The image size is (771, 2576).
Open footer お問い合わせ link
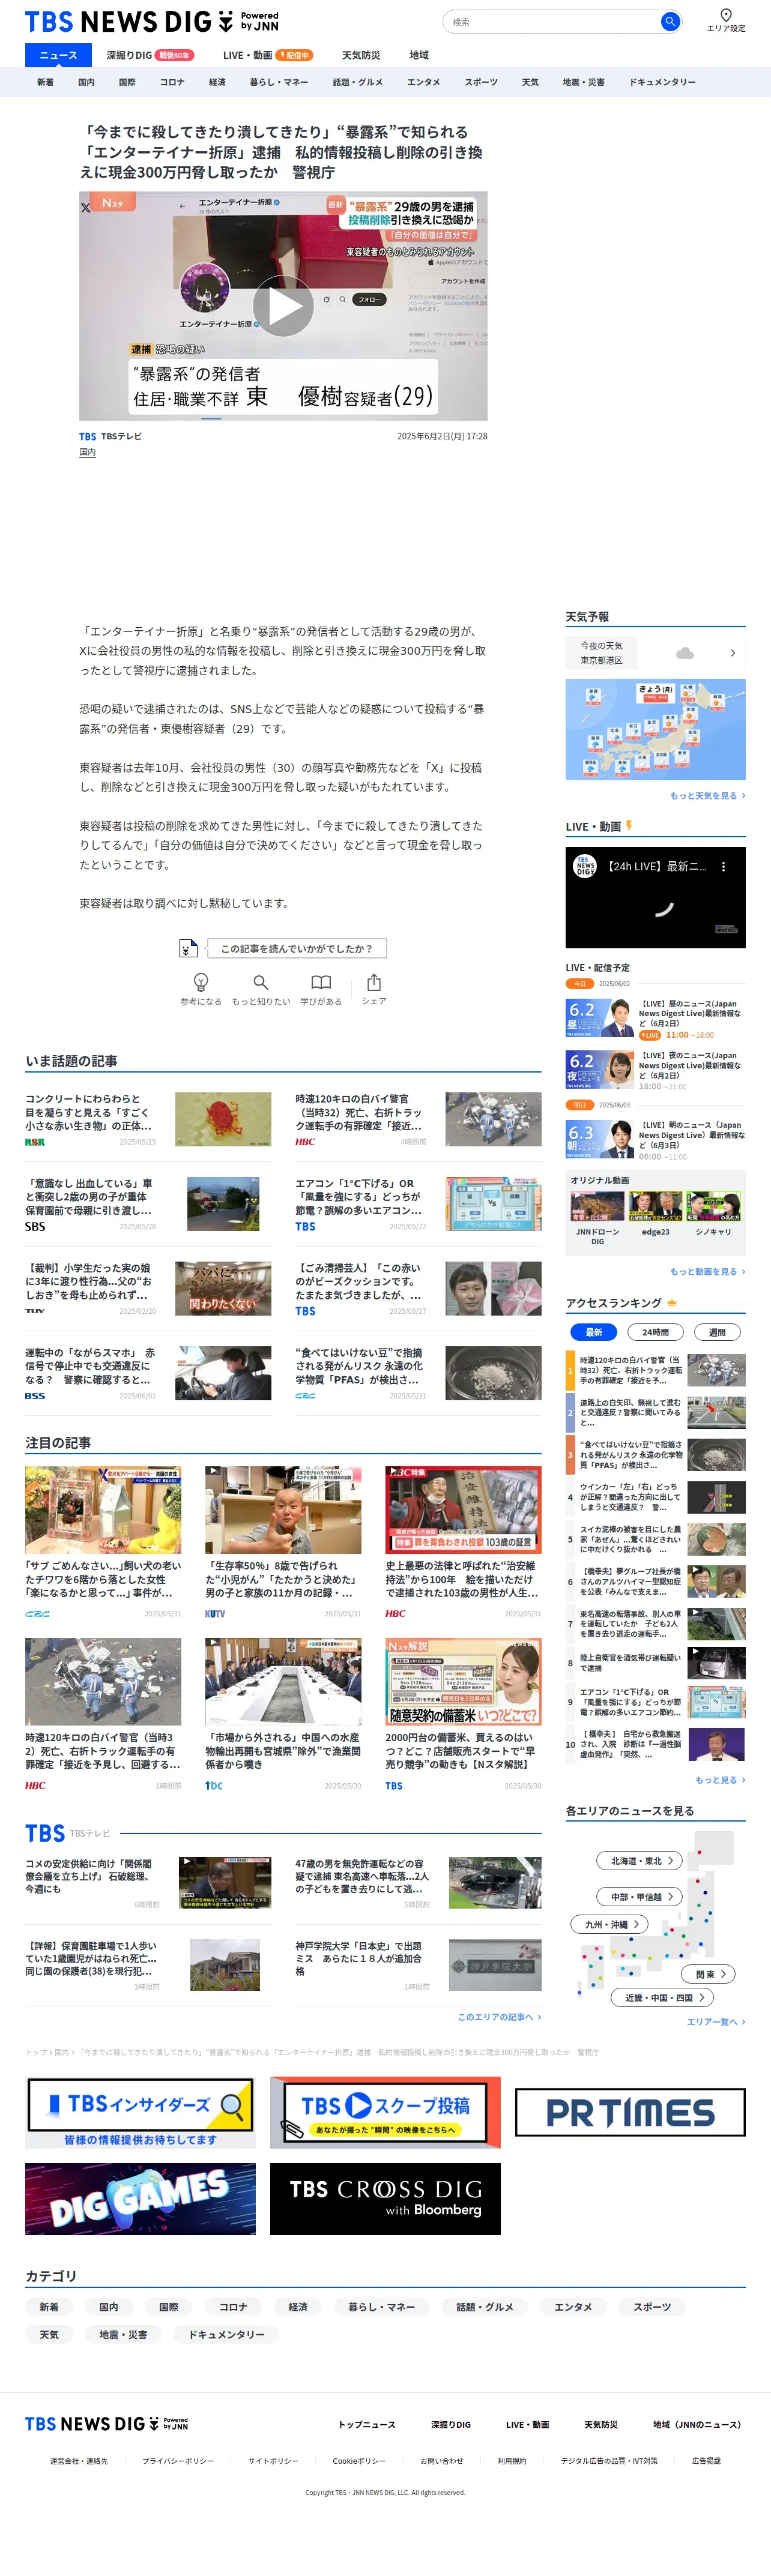click(x=442, y=2460)
